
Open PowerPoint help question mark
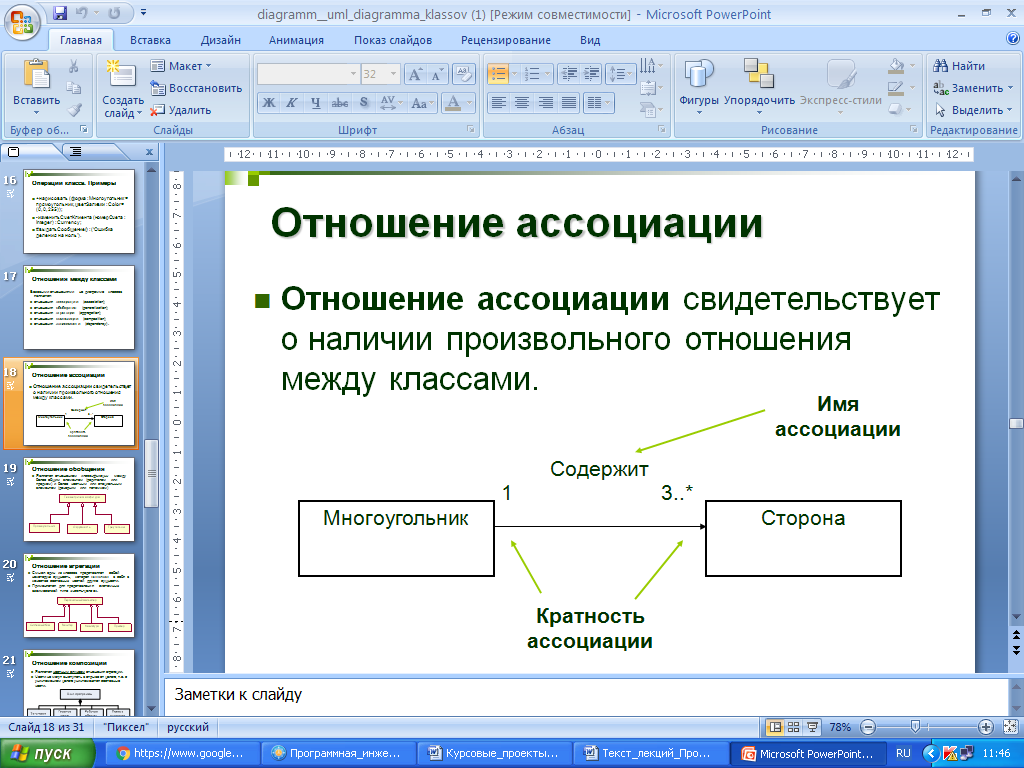point(1012,39)
